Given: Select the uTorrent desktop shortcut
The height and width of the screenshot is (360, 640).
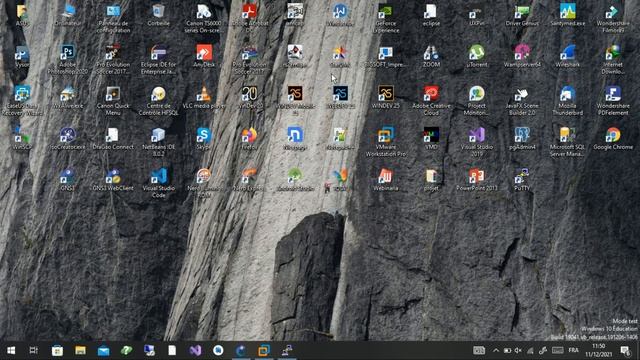Looking at the screenshot, I should click(x=476, y=56).
